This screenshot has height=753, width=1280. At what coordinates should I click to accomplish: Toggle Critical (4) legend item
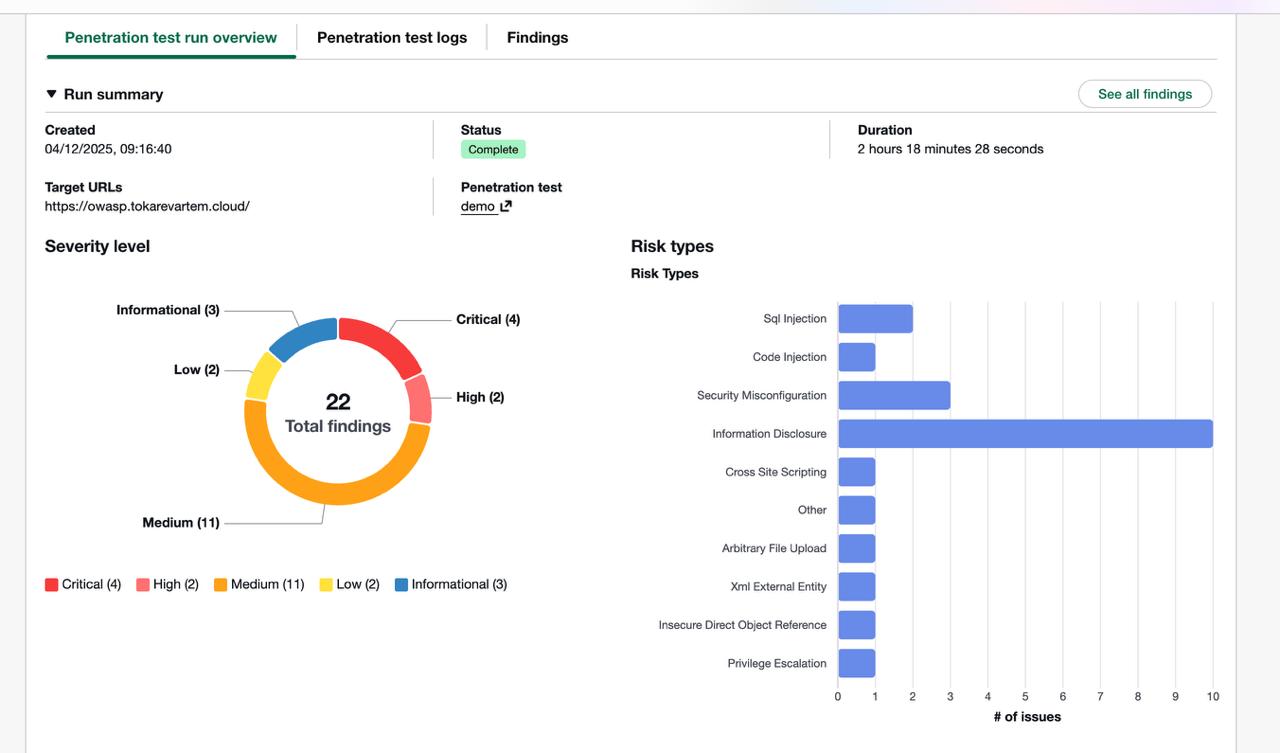point(83,584)
